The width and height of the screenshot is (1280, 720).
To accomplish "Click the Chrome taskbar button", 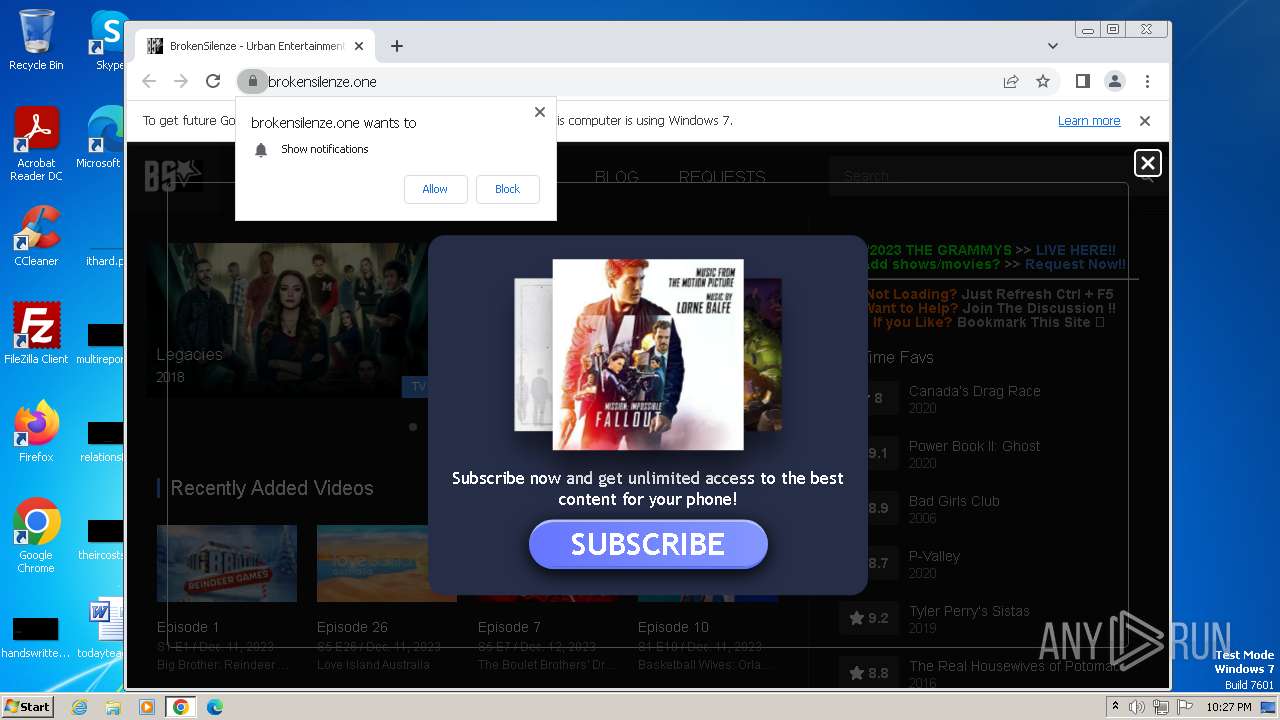I will [181, 707].
